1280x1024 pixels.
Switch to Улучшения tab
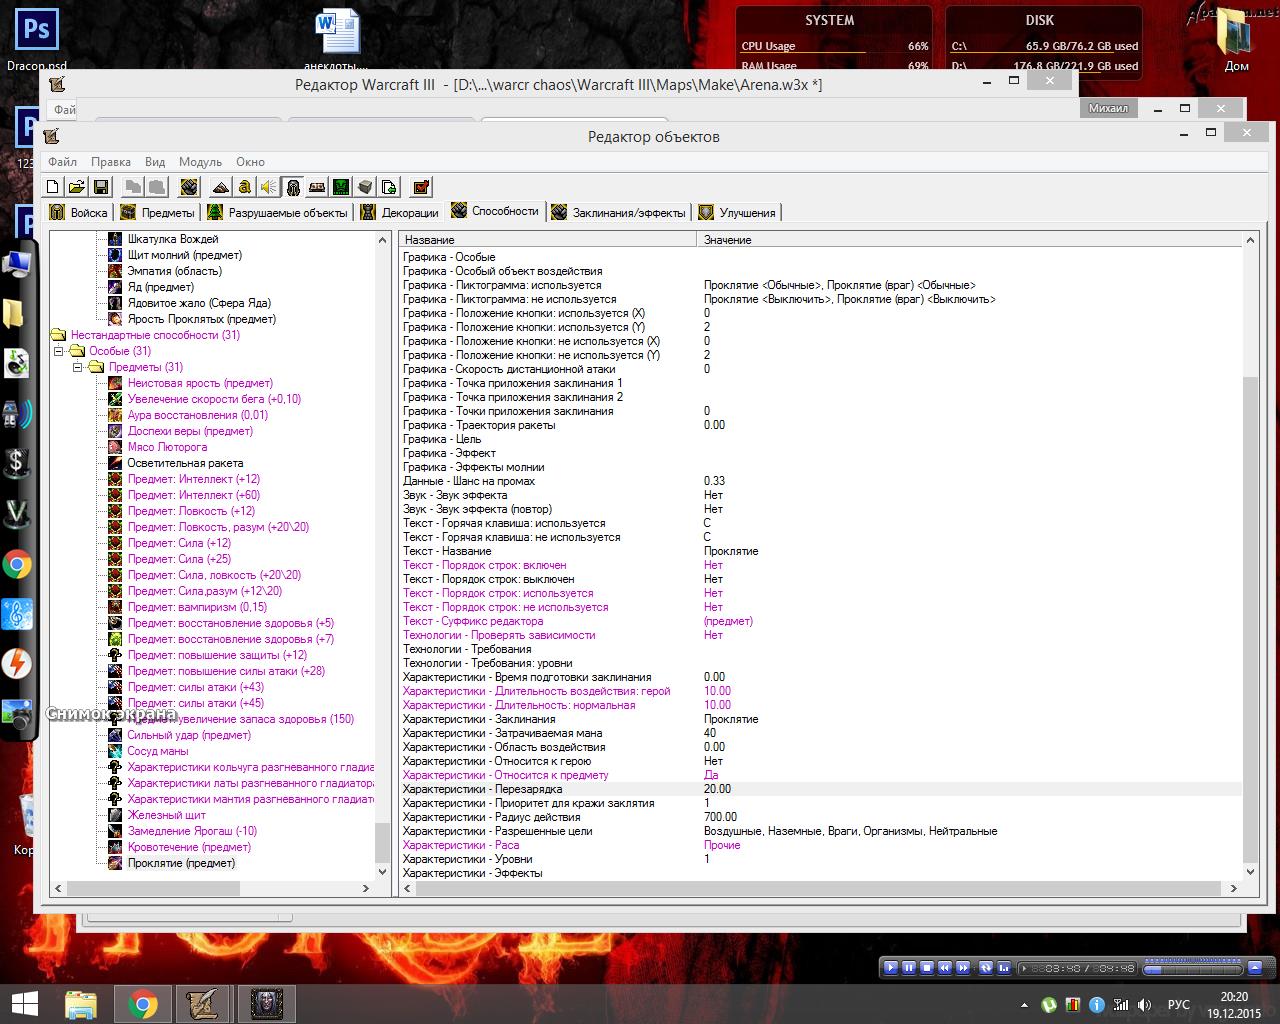737,212
